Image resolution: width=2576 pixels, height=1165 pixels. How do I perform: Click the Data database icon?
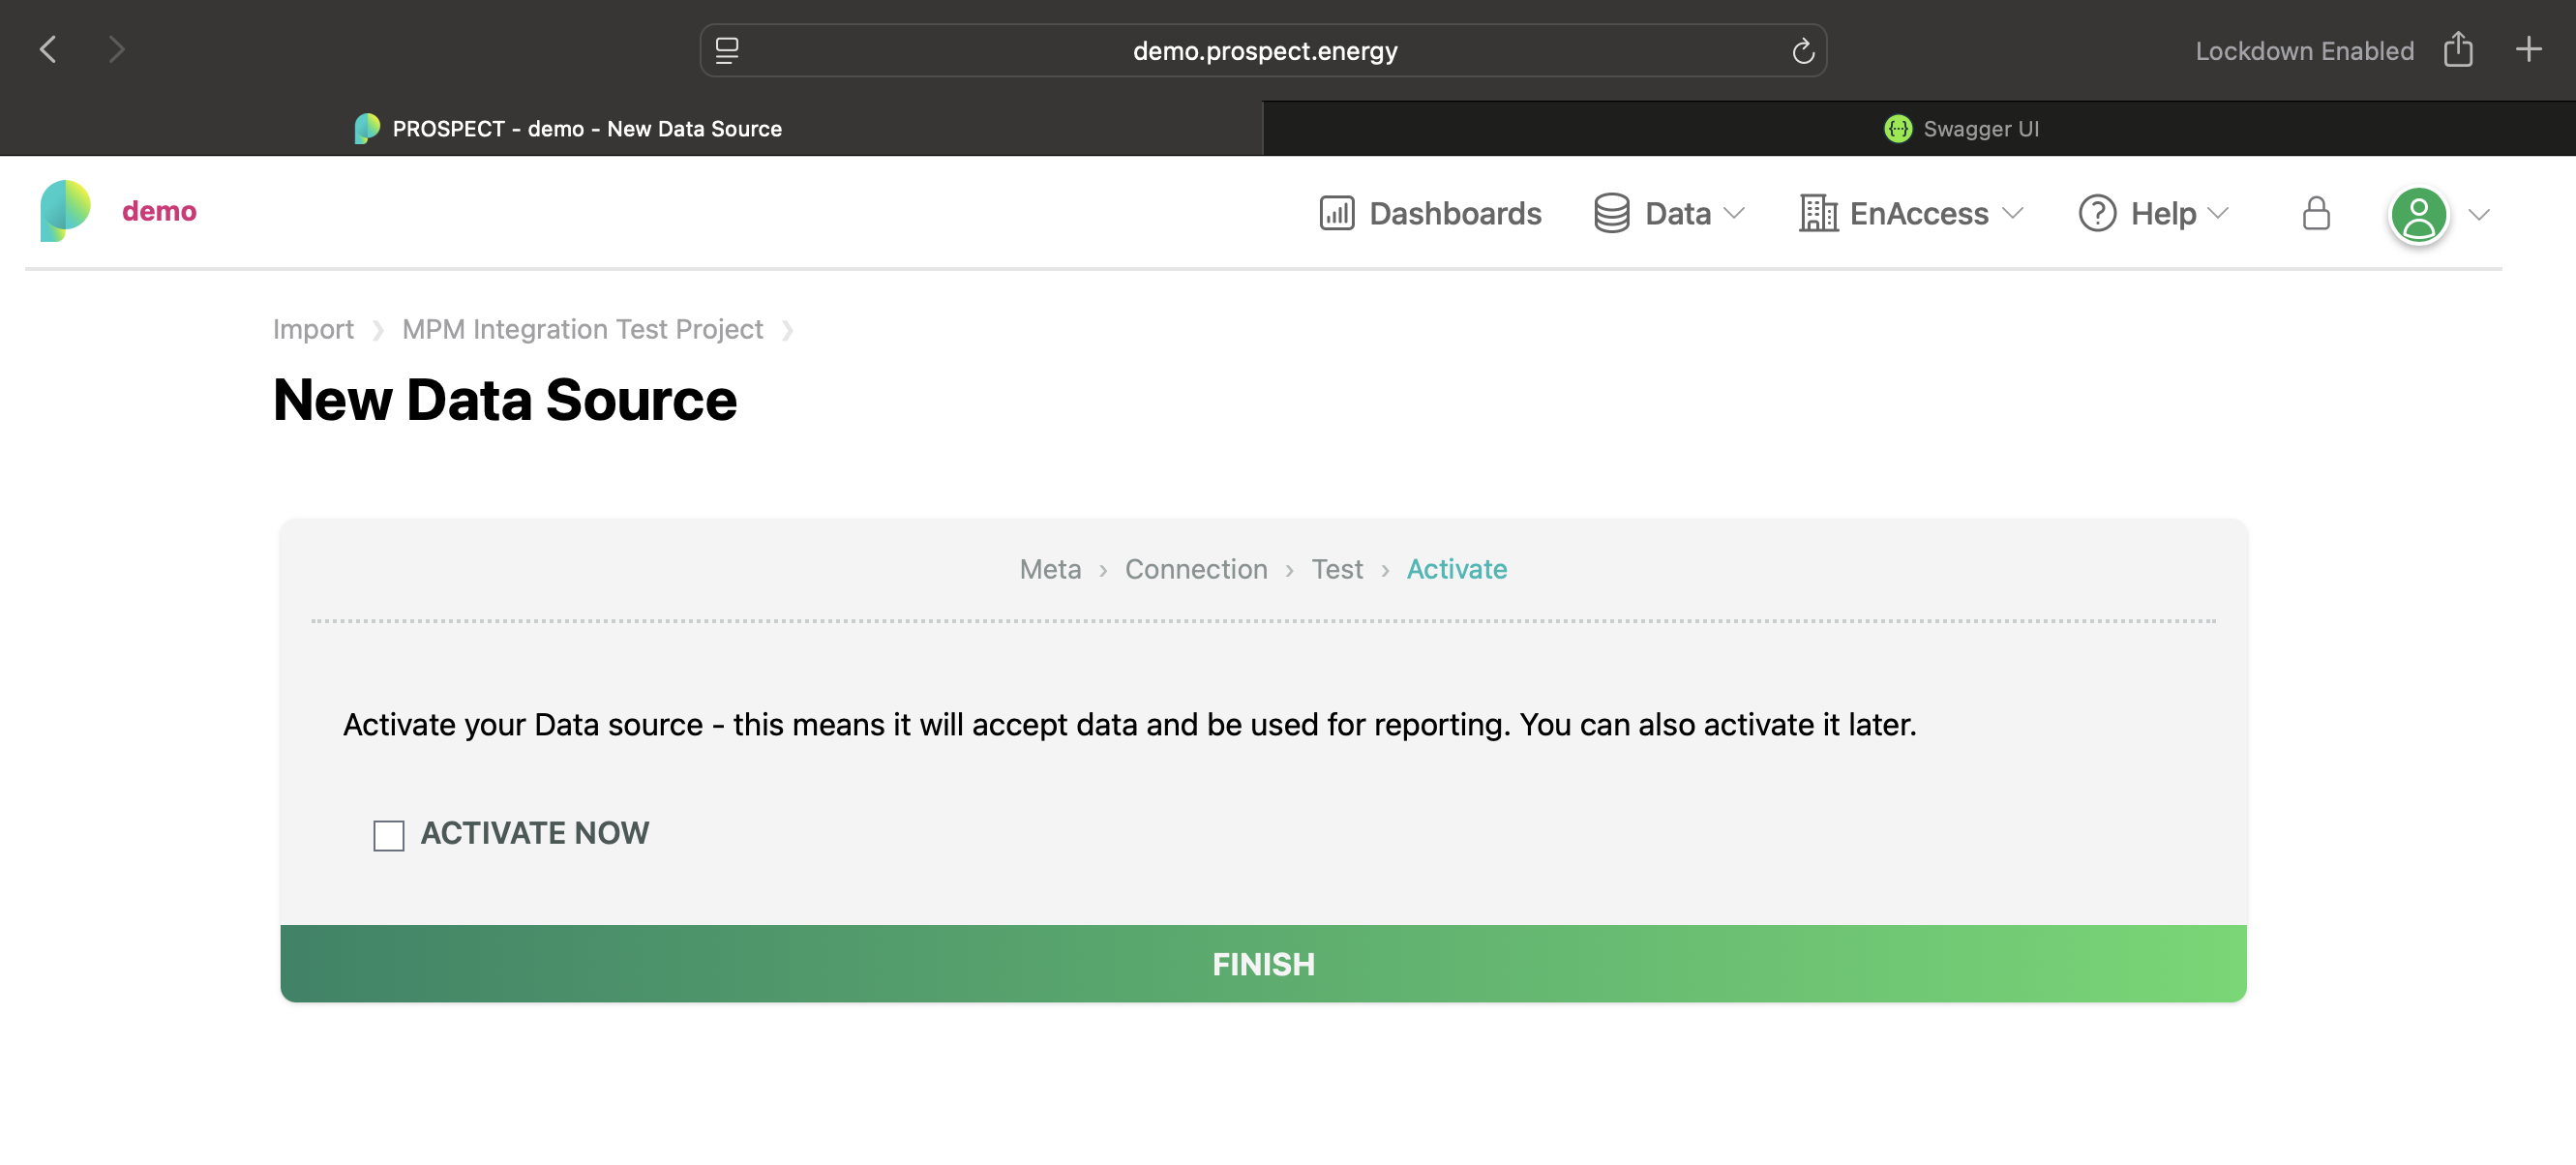point(1611,212)
